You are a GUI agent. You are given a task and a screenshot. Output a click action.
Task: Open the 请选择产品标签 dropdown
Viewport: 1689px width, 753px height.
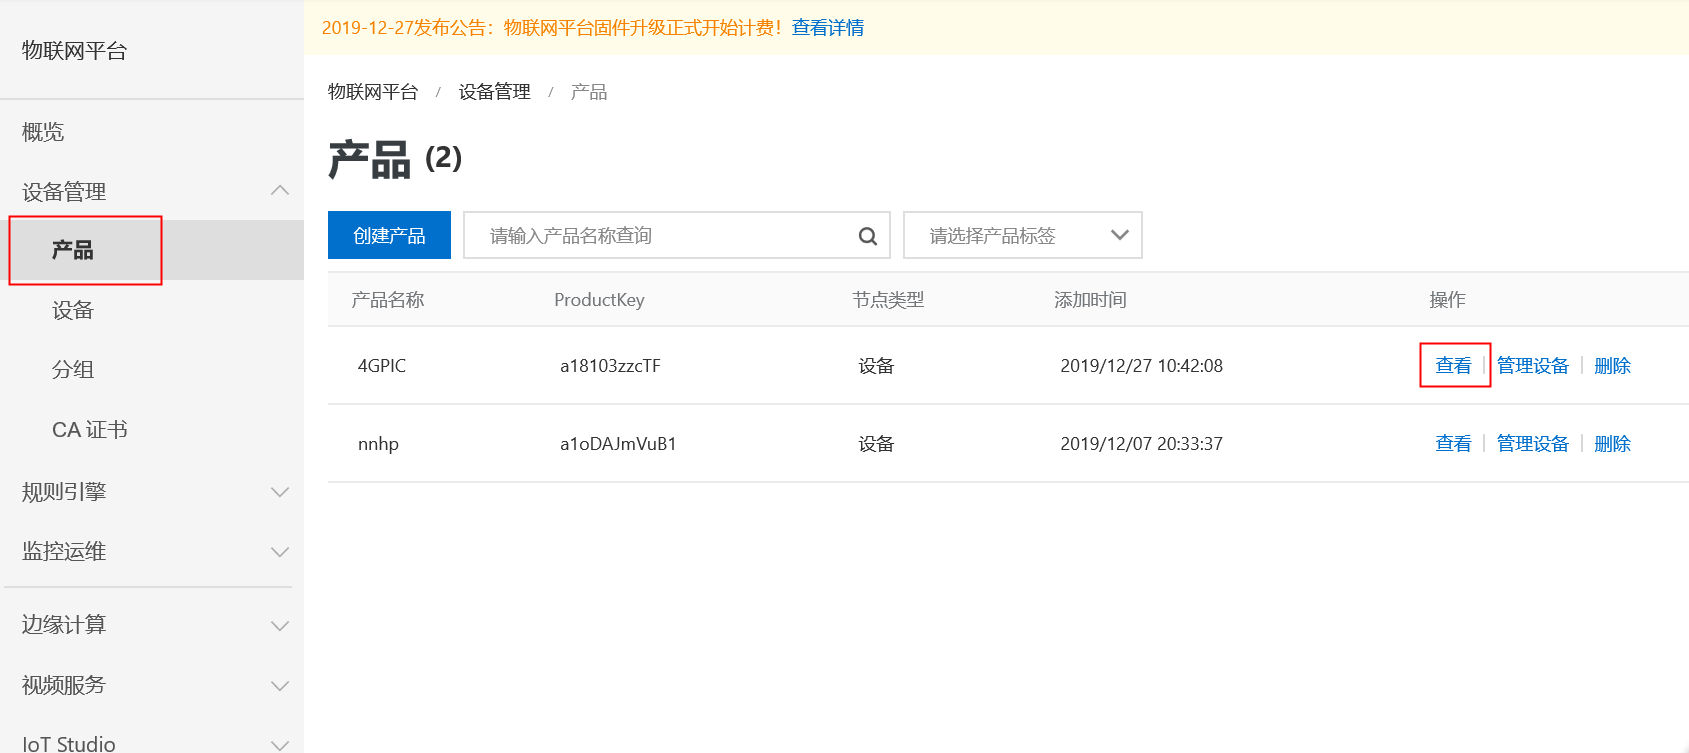click(x=1023, y=235)
